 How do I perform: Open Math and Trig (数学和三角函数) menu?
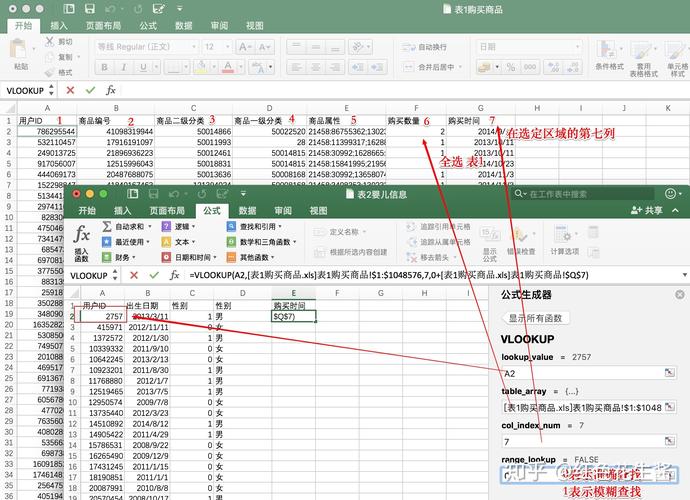click(x=261, y=242)
